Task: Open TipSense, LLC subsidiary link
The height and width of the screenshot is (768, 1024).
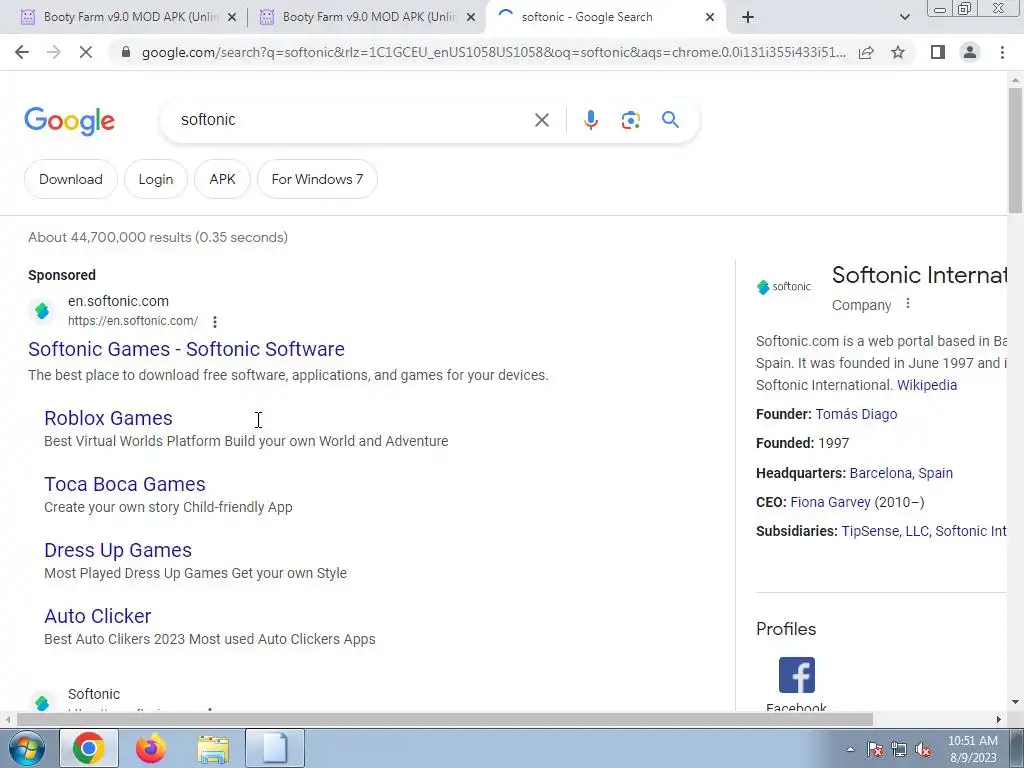Action: click(x=885, y=531)
